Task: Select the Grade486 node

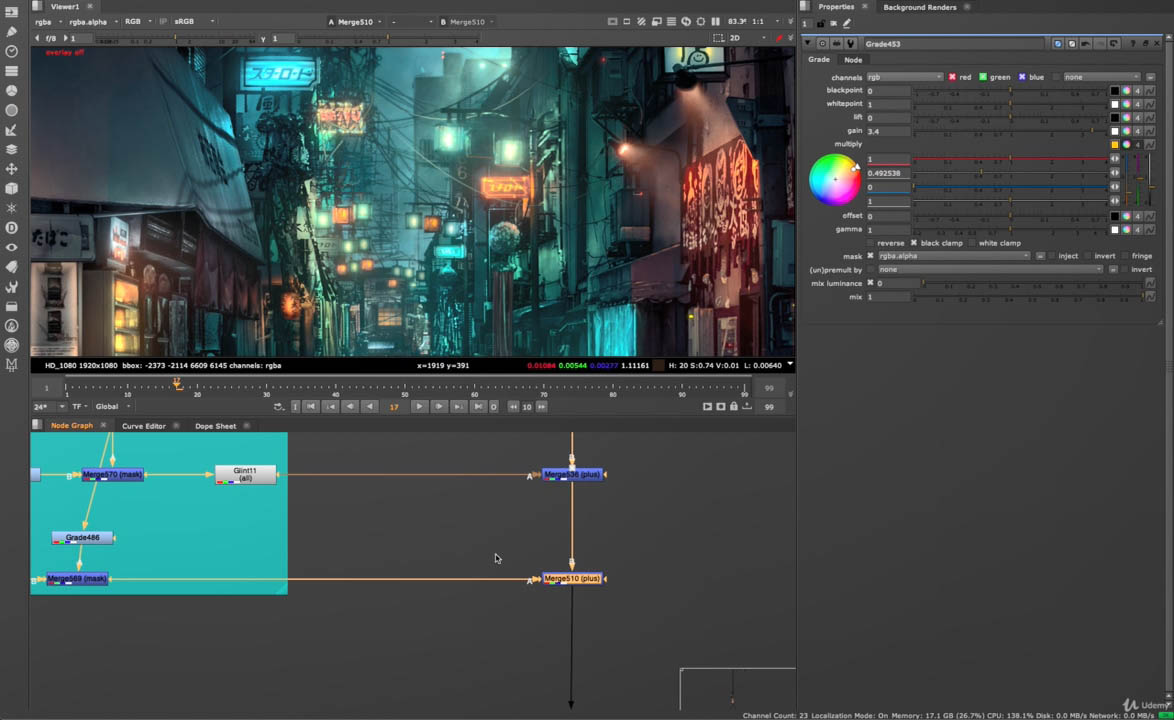Action: pyautogui.click(x=82, y=537)
